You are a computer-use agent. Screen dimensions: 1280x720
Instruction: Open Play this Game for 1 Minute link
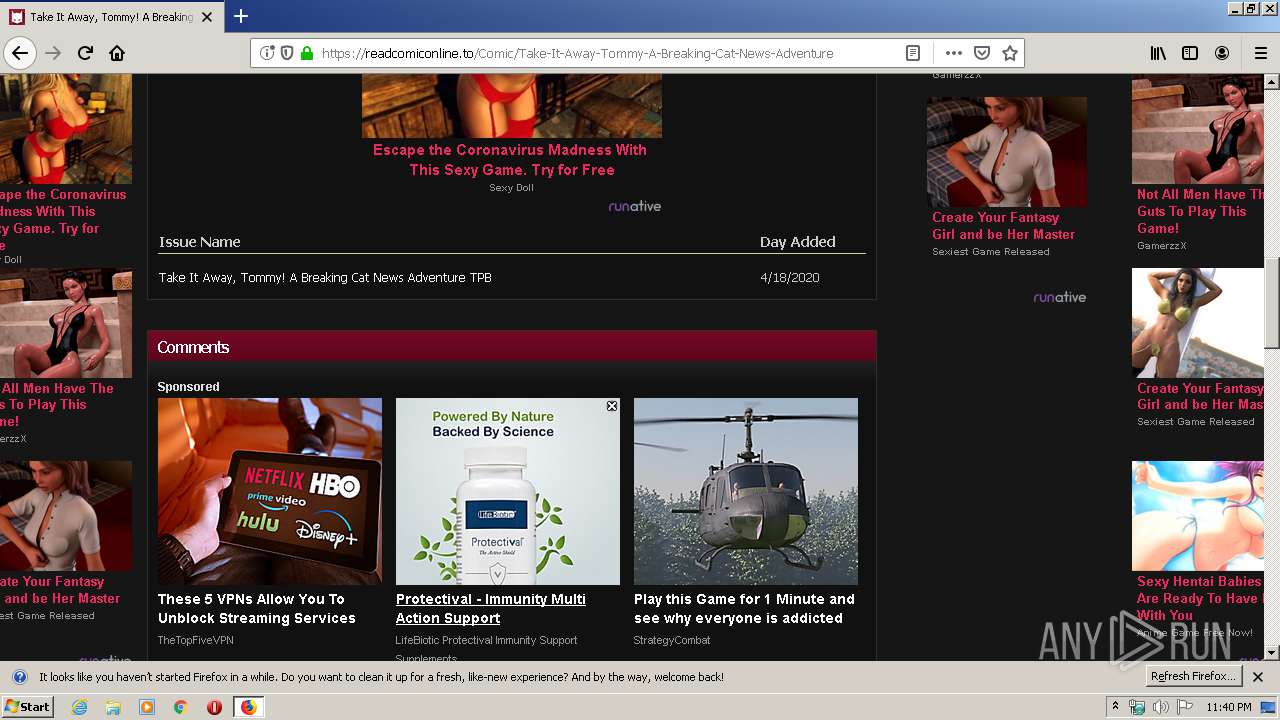point(744,608)
